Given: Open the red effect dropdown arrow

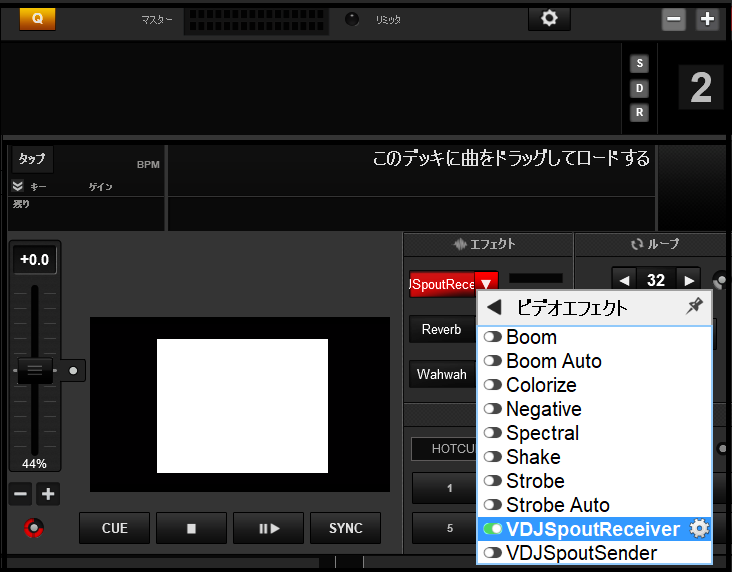Looking at the screenshot, I should click(x=486, y=284).
